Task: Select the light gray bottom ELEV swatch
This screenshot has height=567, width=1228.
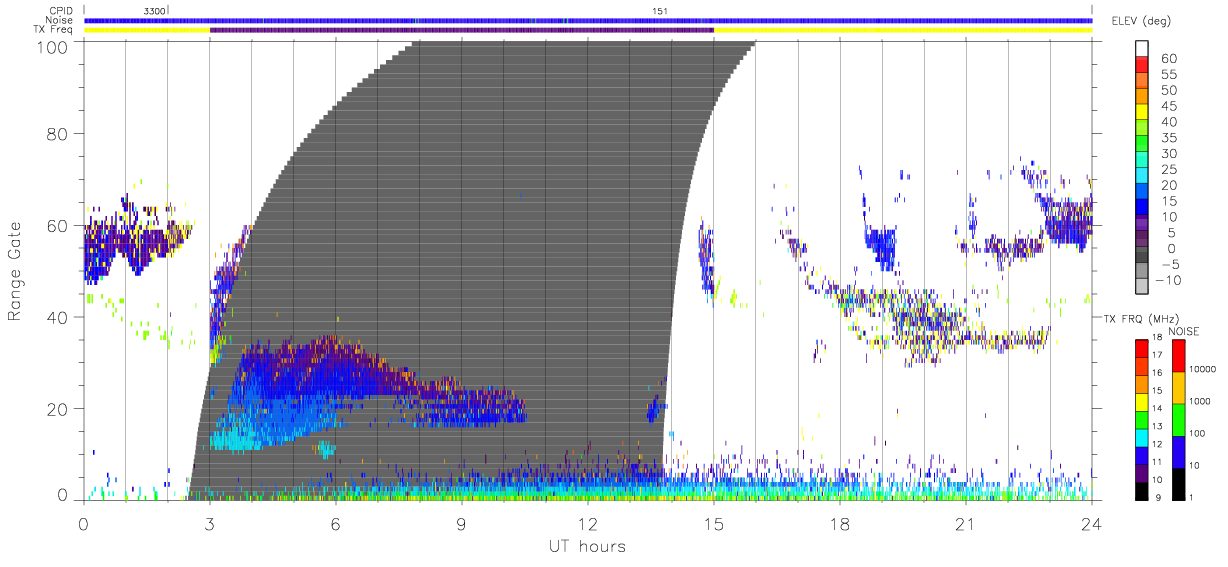Action: point(1143,286)
